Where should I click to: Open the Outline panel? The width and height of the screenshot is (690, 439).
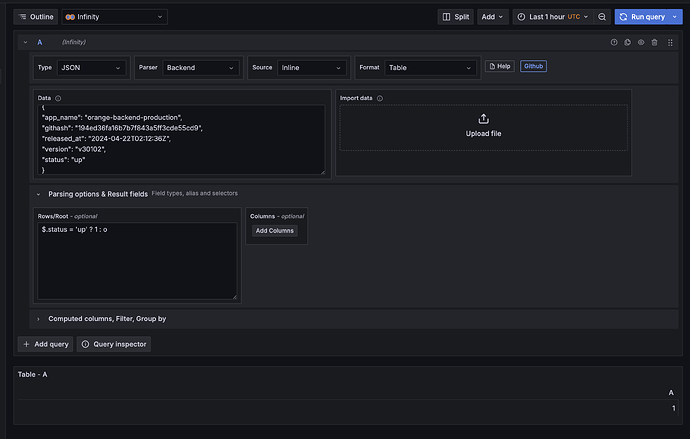click(35, 17)
